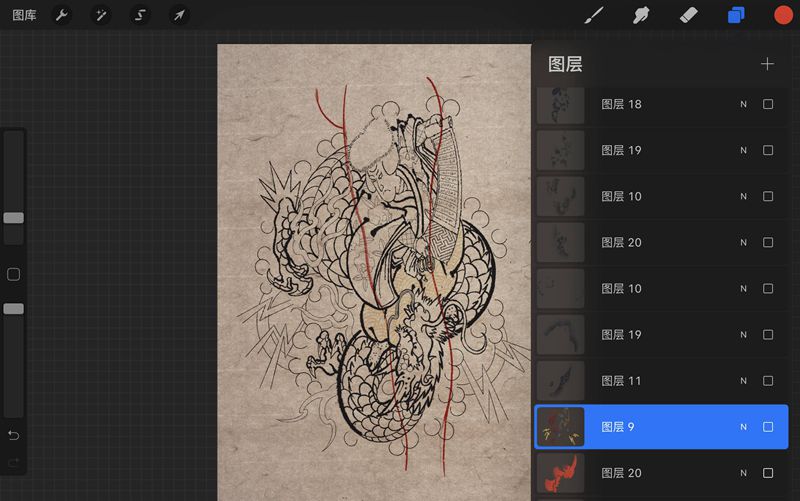
Task: Expand blend mode N on 图层 11
Action: [x=743, y=381]
